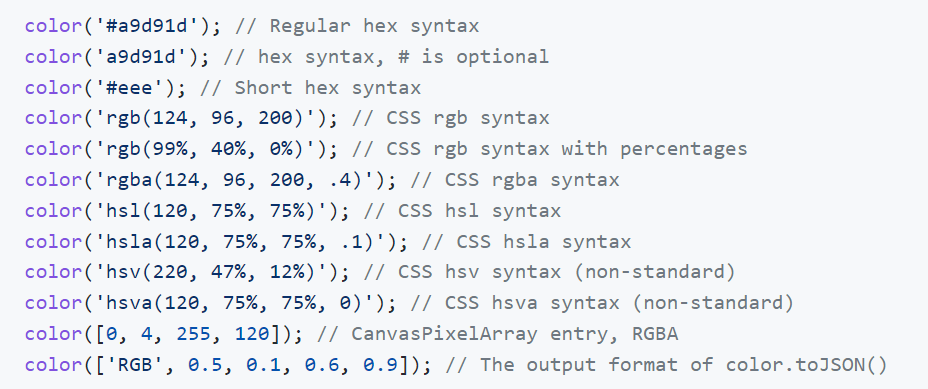Click the 'rgb(124, 96, 200)' string
This screenshot has width=928, height=389.
pos(205,118)
